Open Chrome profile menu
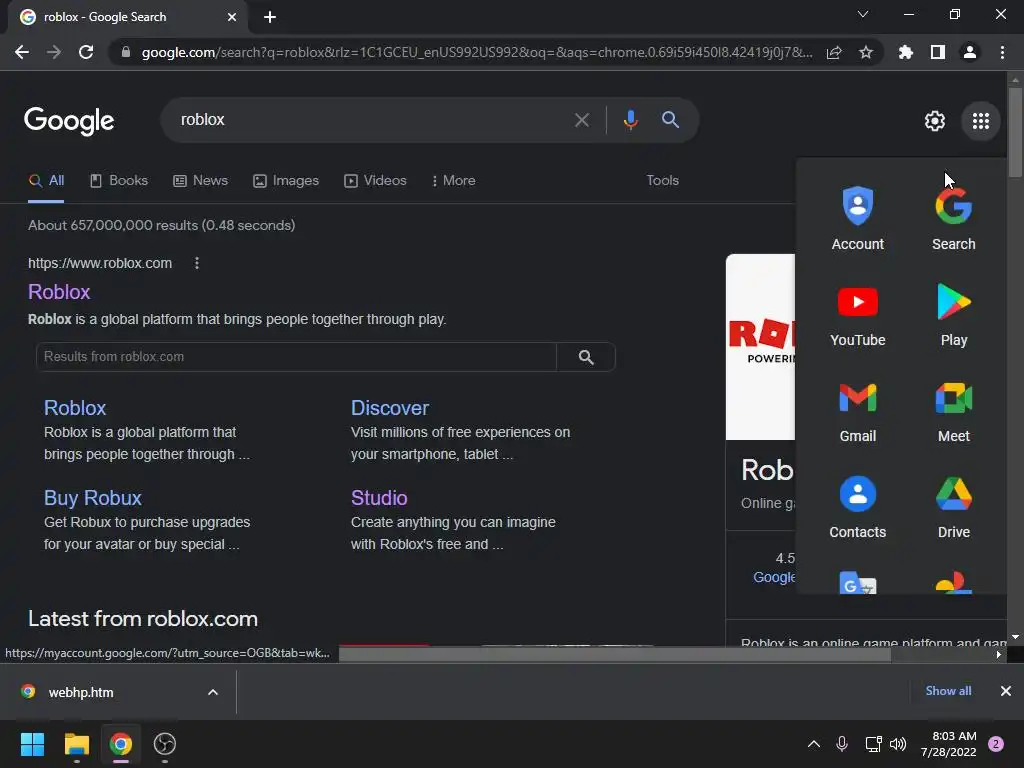Image resolution: width=1024 pixels, height=768 pixels. click(x=969, y=52)
